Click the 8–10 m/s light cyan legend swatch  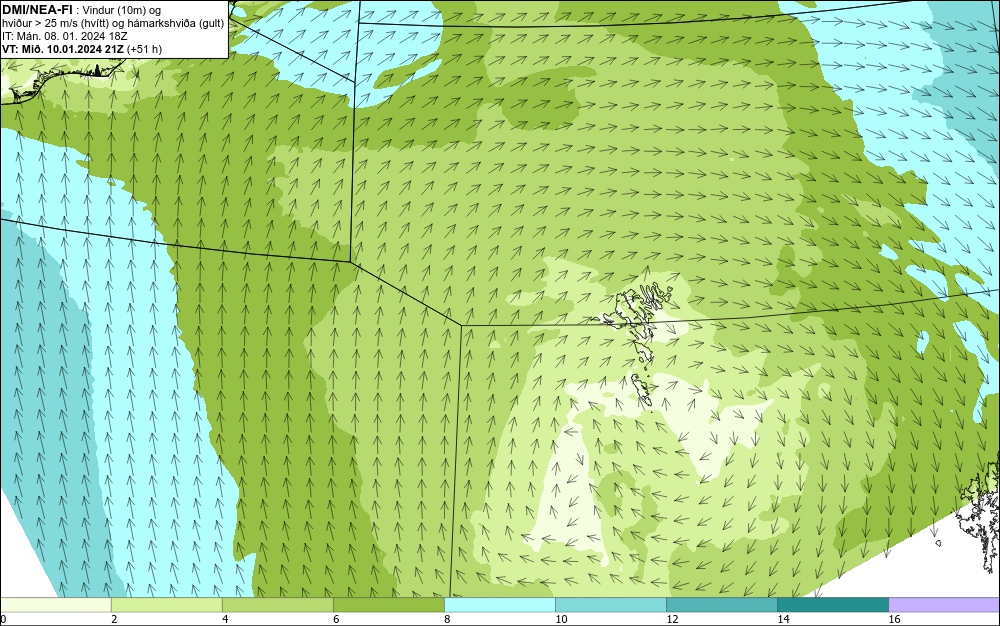pyautogui.click(x=499, y=605)
